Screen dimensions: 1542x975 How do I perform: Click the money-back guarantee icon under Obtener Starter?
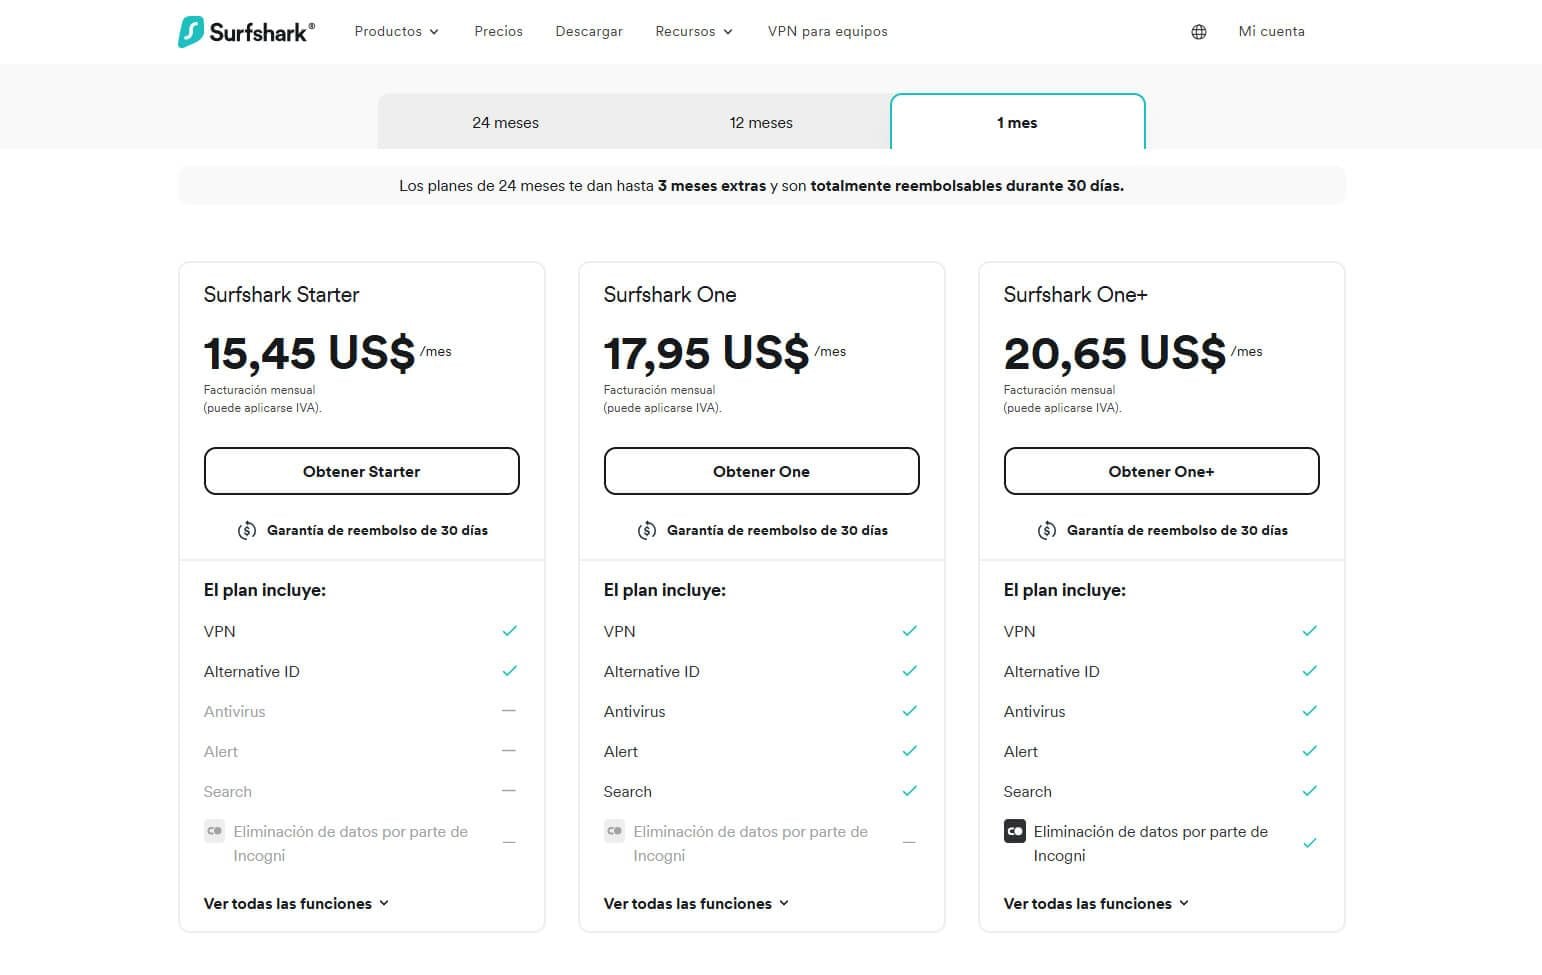(246, 530)
